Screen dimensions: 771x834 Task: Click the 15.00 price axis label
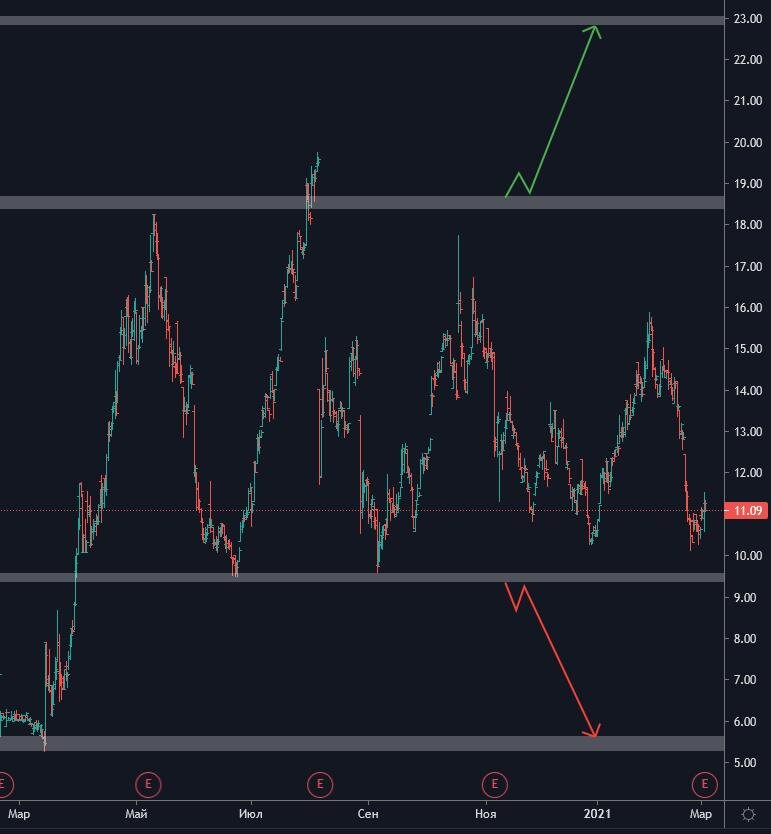click(x=748, y=348)
